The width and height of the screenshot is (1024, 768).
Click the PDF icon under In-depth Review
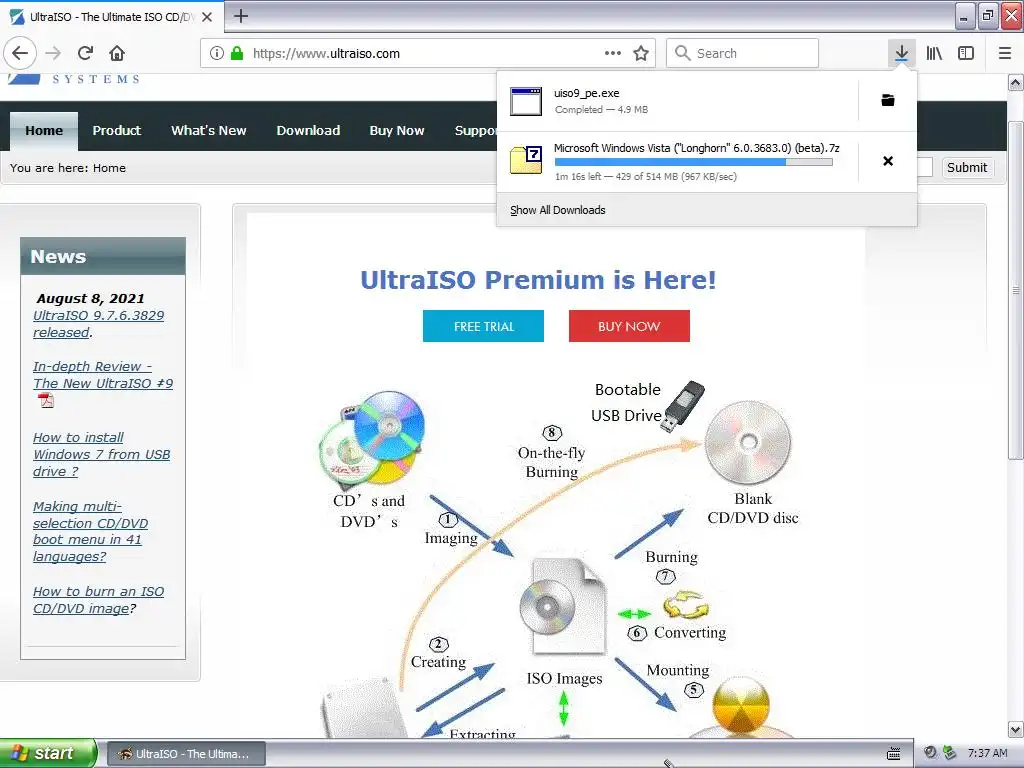[46, 400]
